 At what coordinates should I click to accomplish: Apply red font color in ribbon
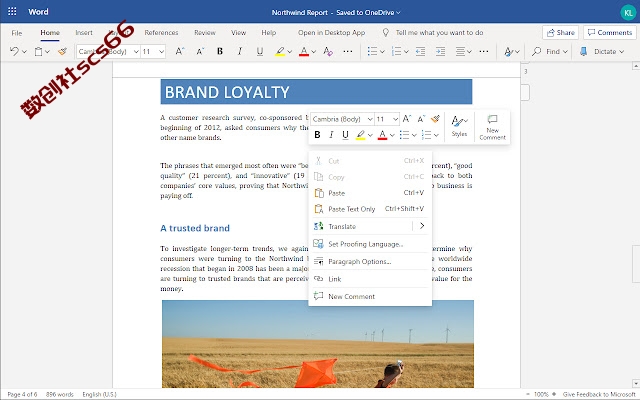coord(304,51)
